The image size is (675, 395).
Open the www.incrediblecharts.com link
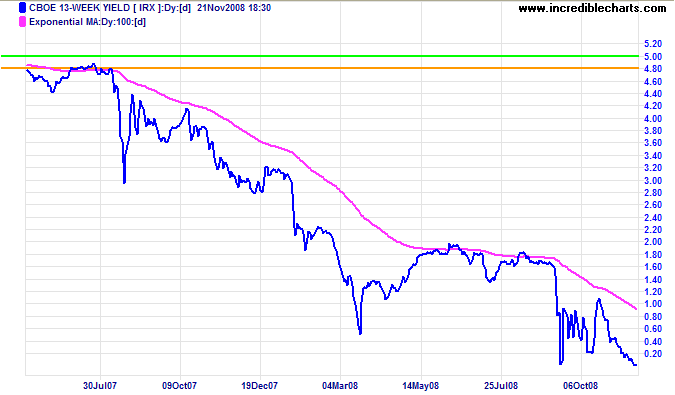[592, 8]
